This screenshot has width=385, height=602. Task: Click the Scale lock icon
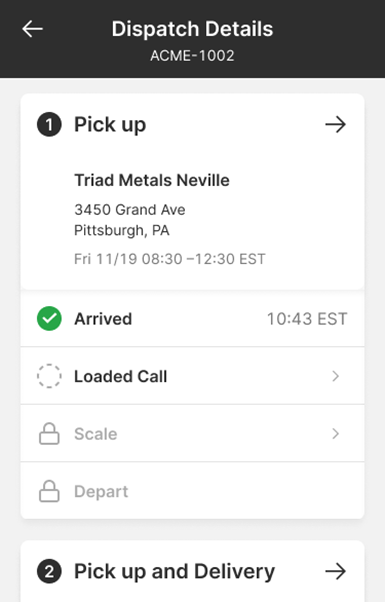click(49, 434)
